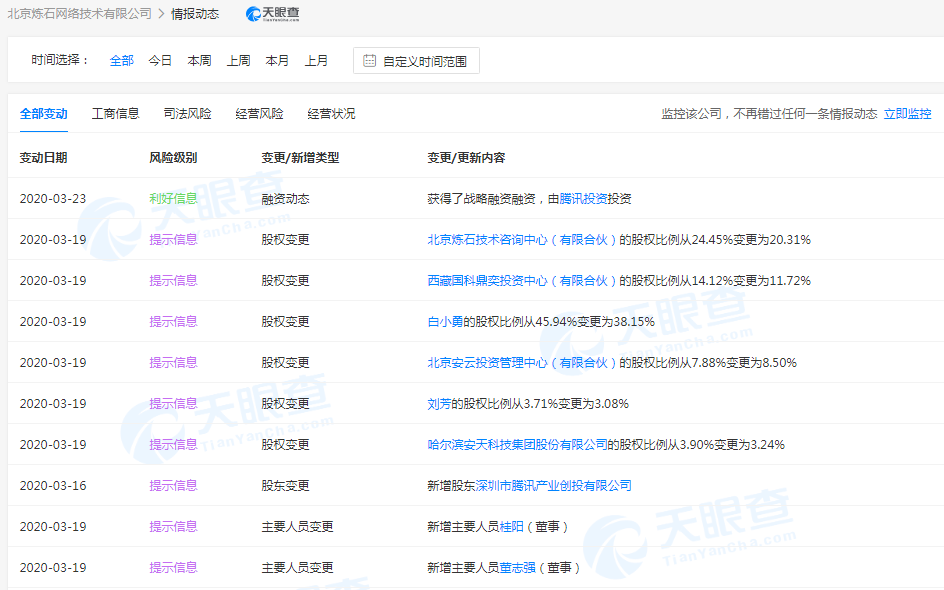Screen dimensions: 944x590
Task: Click the 情报动态 breadcrumb text
Action: pos(195,14)
